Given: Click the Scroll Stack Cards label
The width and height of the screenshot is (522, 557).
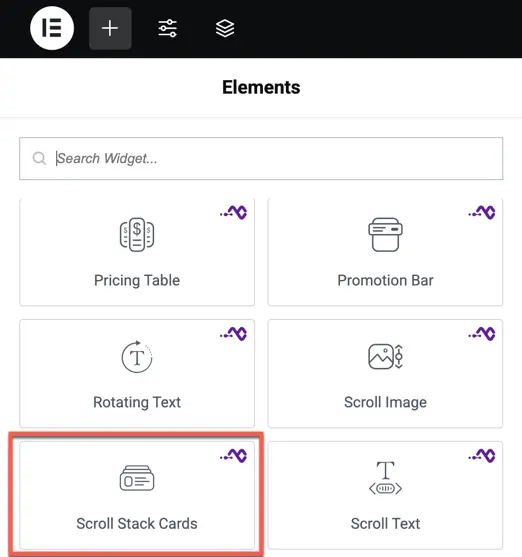Looking at the screenshot, I should pos(137,524).
